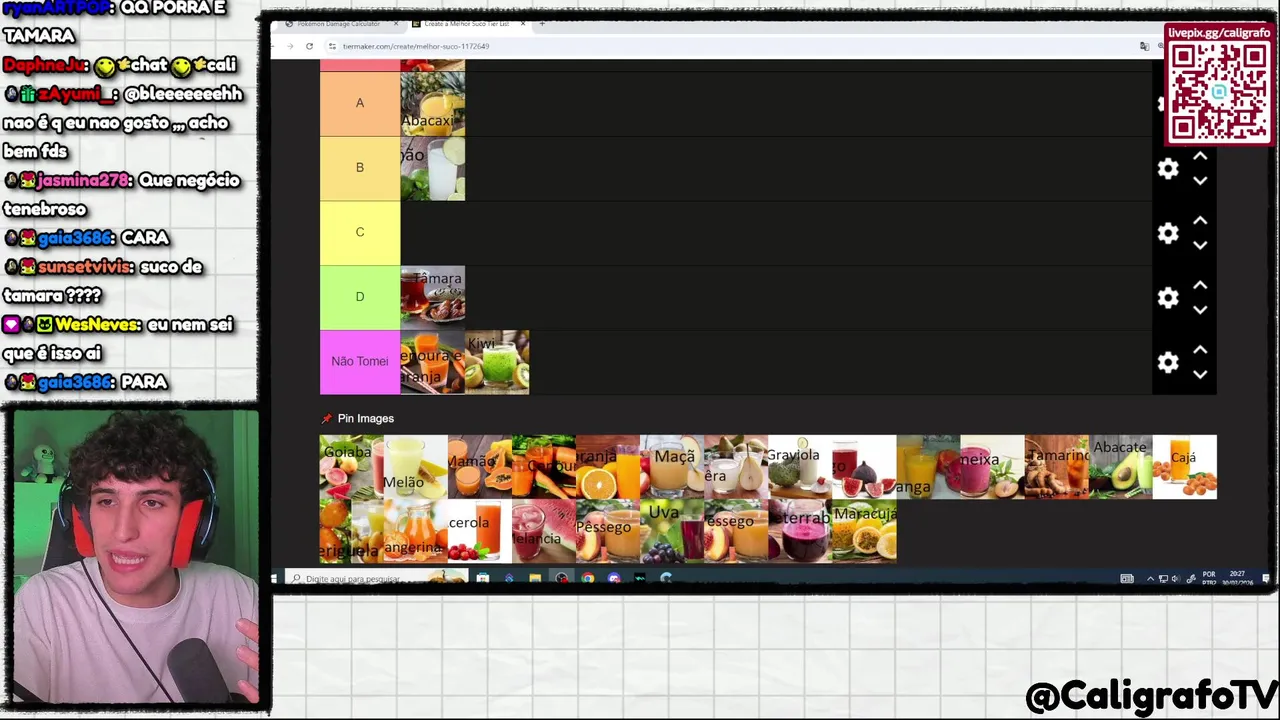Select the yellow B tier label
The width and height of the screenshot is (1280, 720).
pyautogui.click(x=360, y=168)
